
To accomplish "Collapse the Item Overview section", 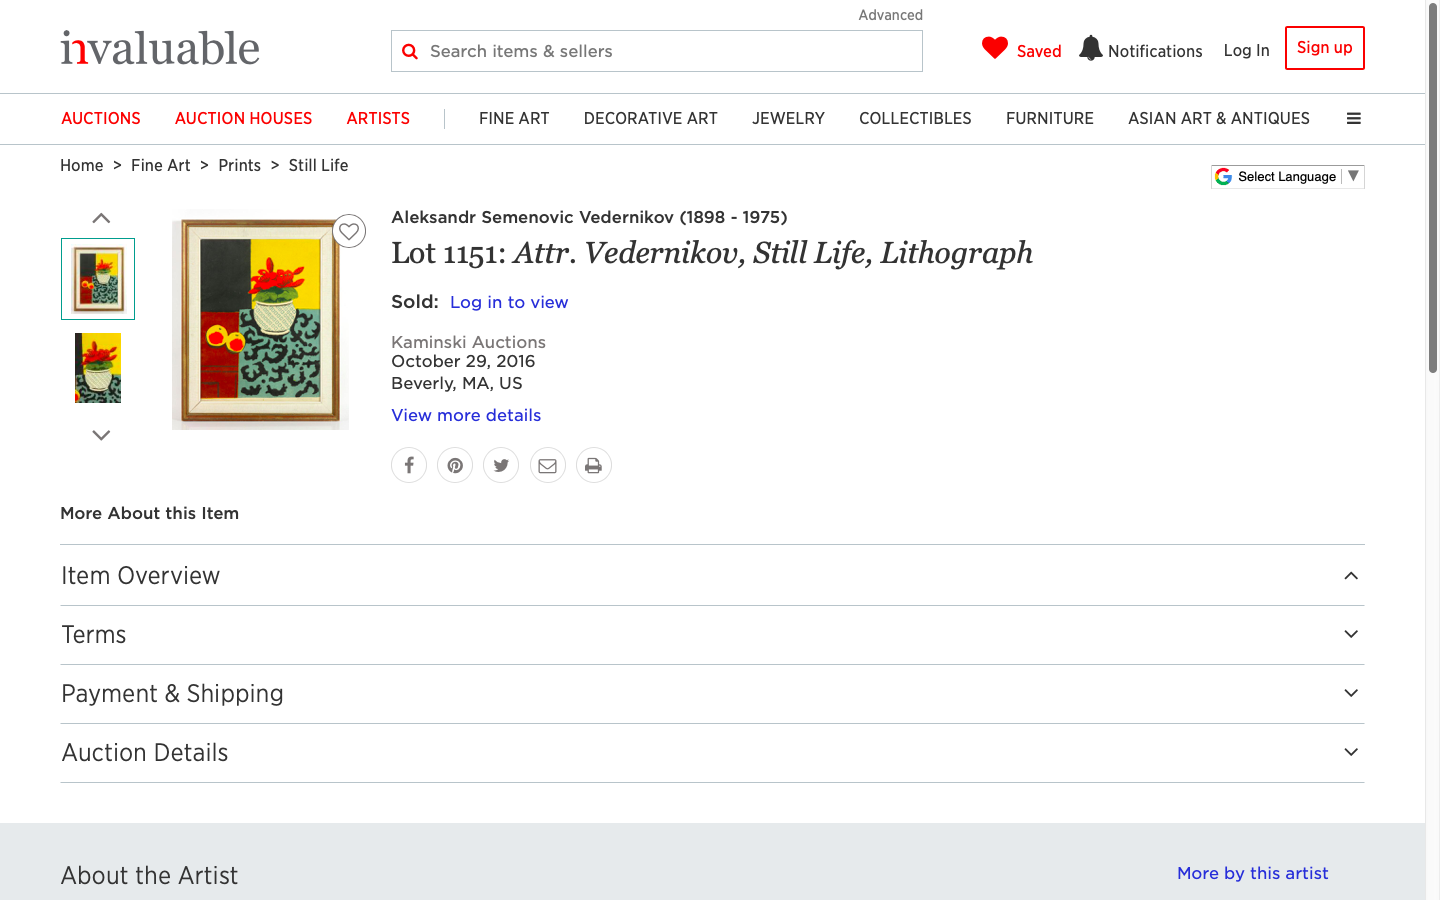I will [1350, 575].
